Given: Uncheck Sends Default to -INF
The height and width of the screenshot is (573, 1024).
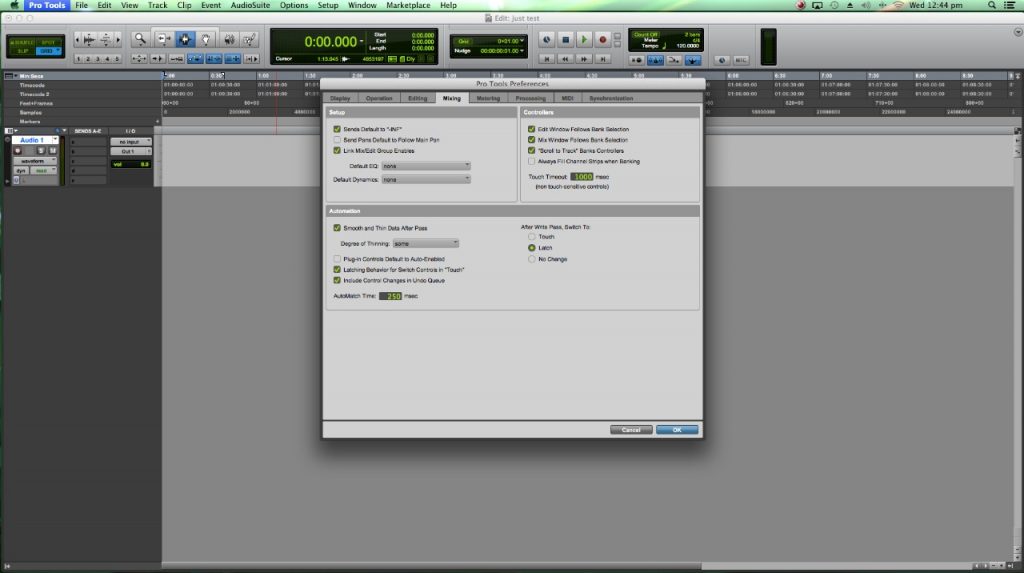Looking at the screenshot, I should [337, 129].
